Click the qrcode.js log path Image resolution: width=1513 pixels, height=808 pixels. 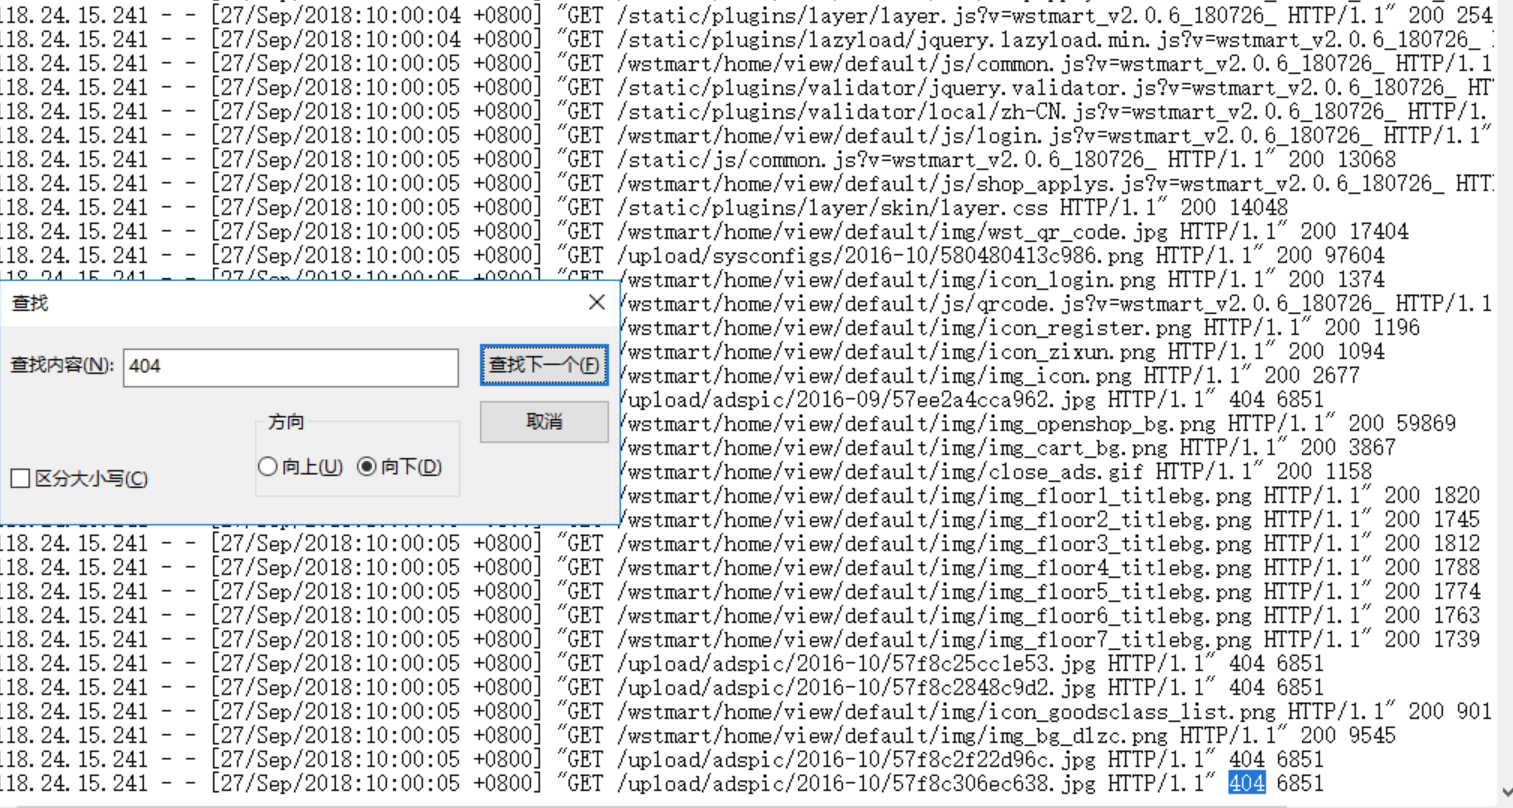coord(1003,303)
